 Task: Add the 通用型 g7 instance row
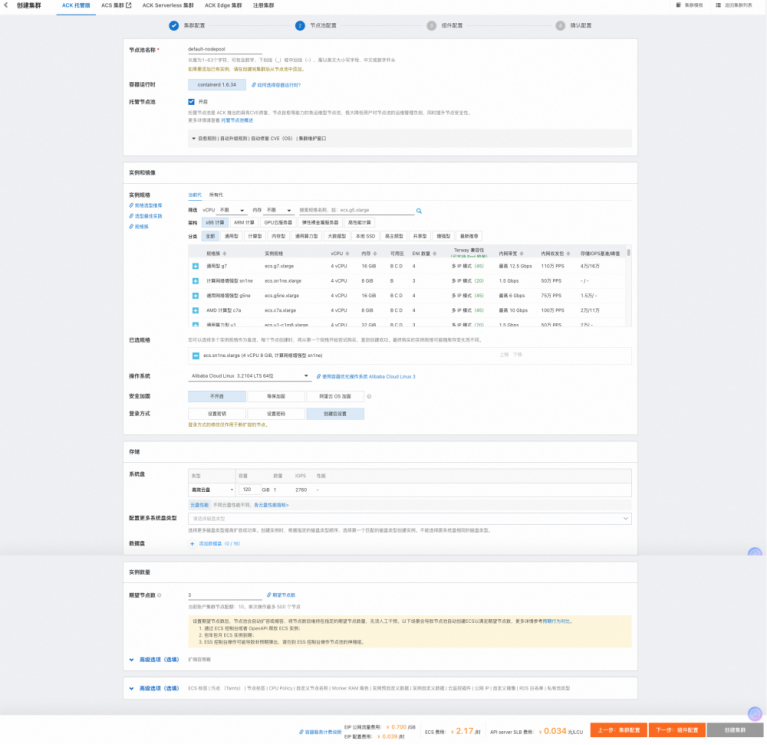tap(195, 266)
